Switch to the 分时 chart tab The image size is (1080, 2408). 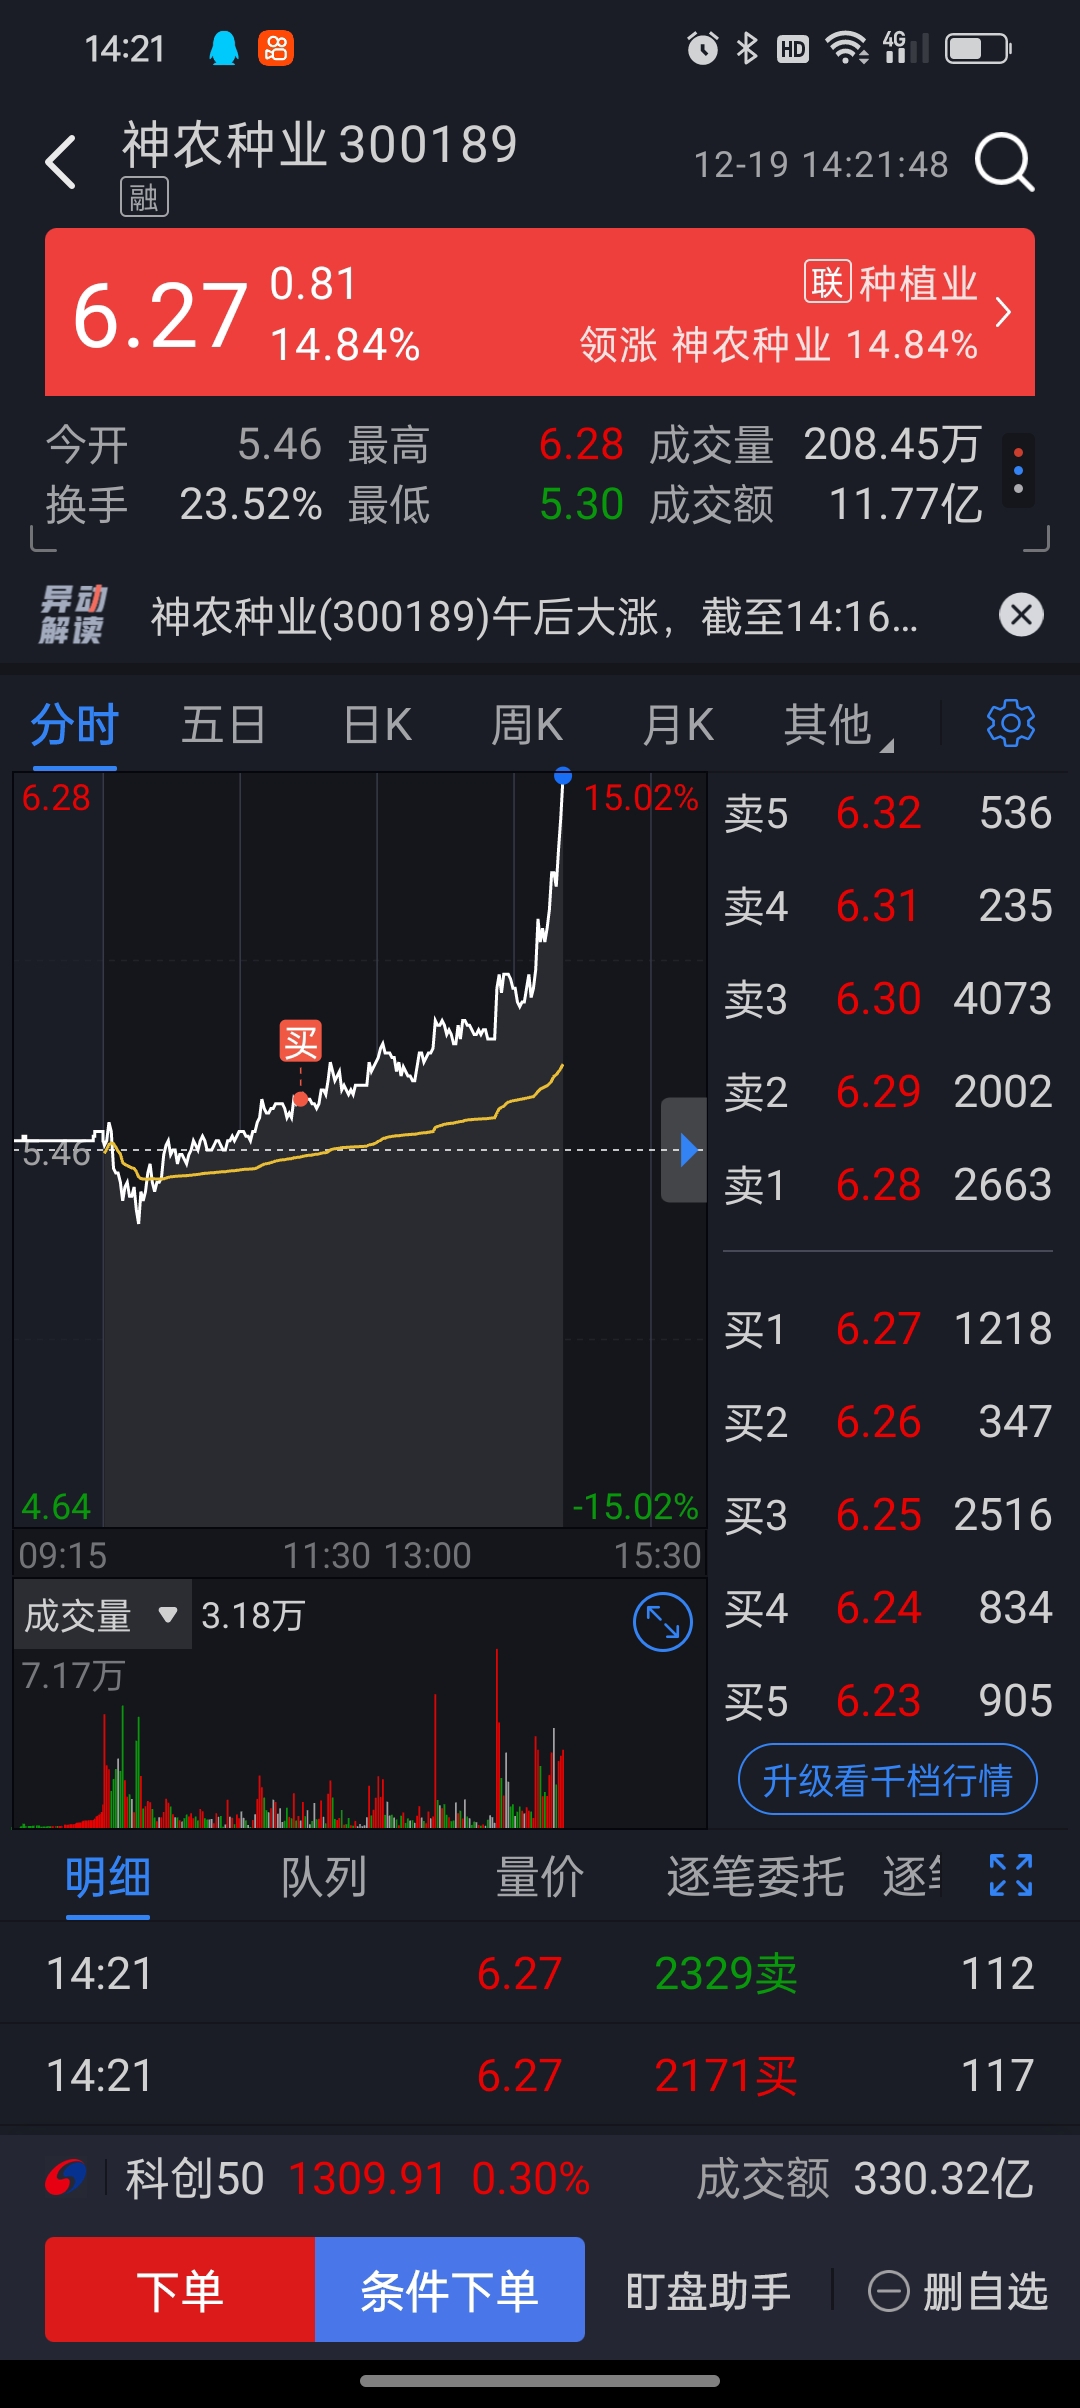coord(75,724)
